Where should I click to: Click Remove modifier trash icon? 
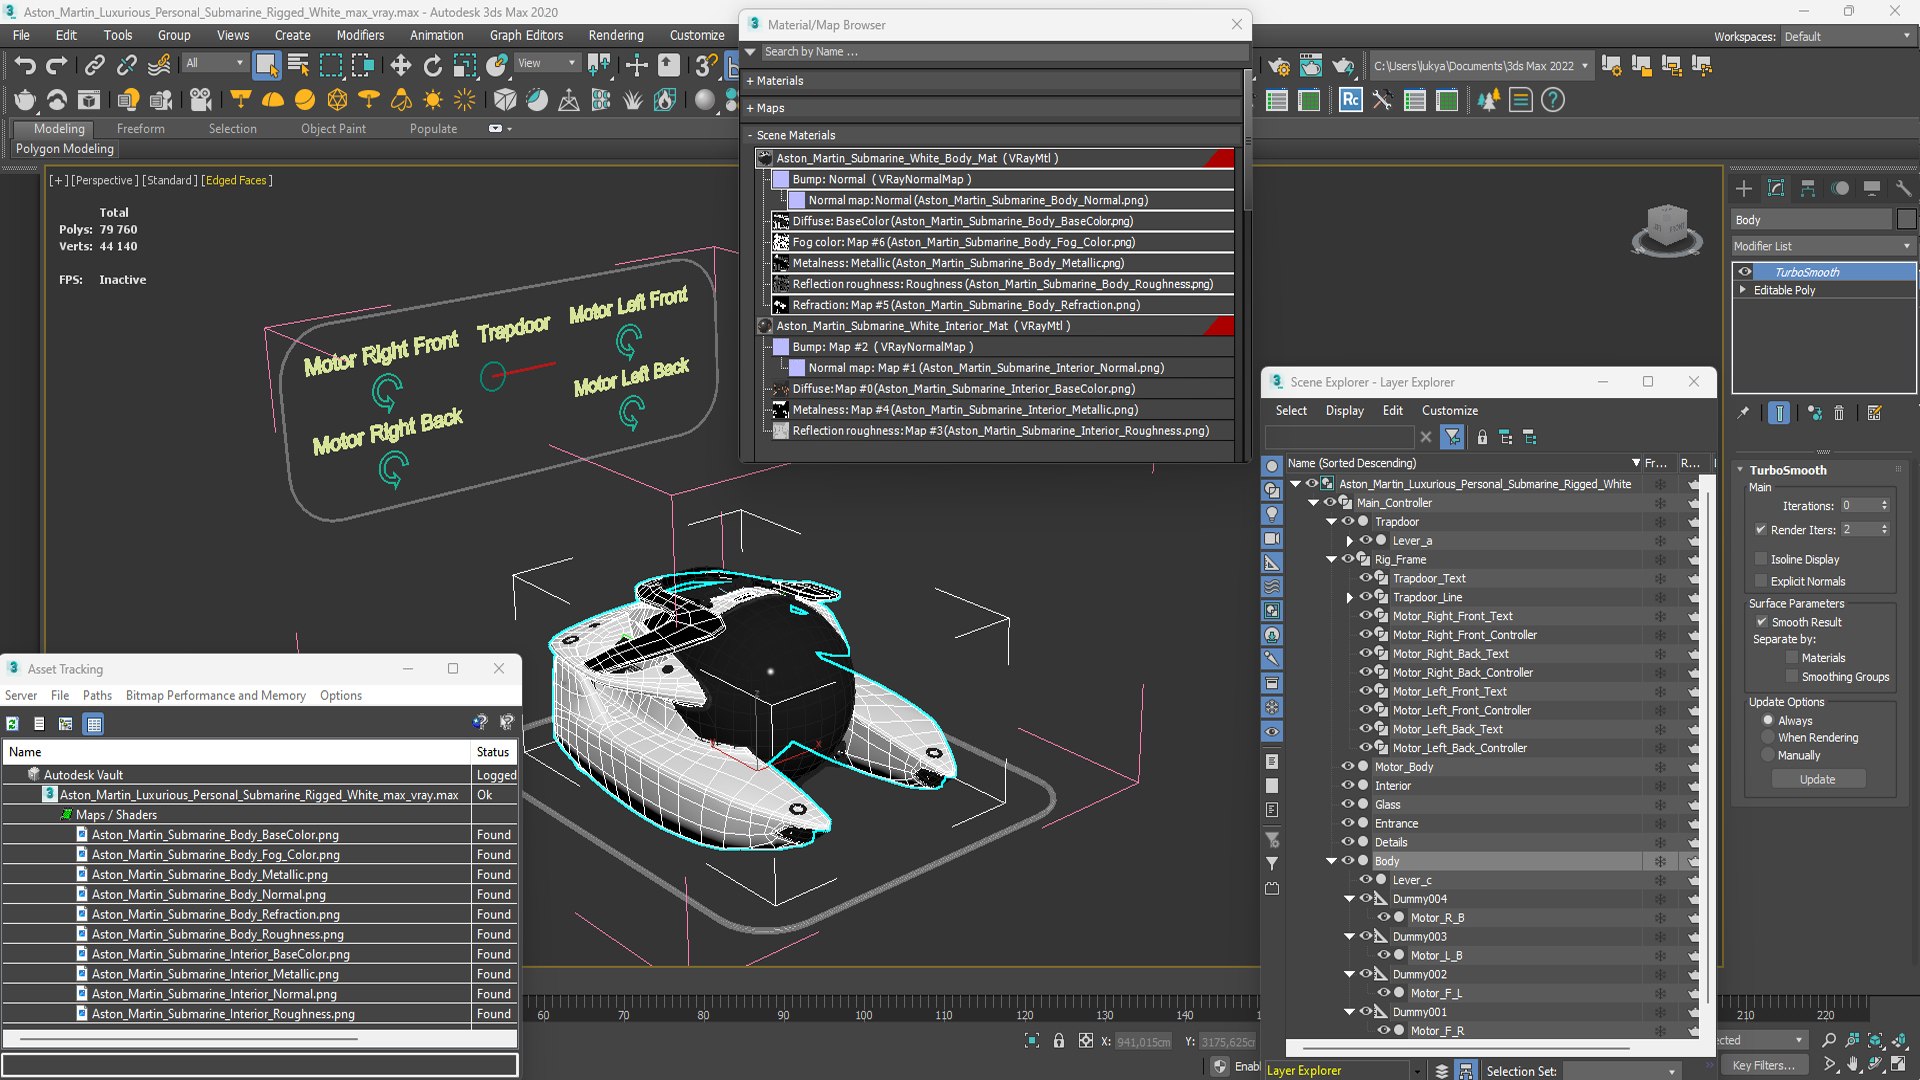tap(1839, 412)
